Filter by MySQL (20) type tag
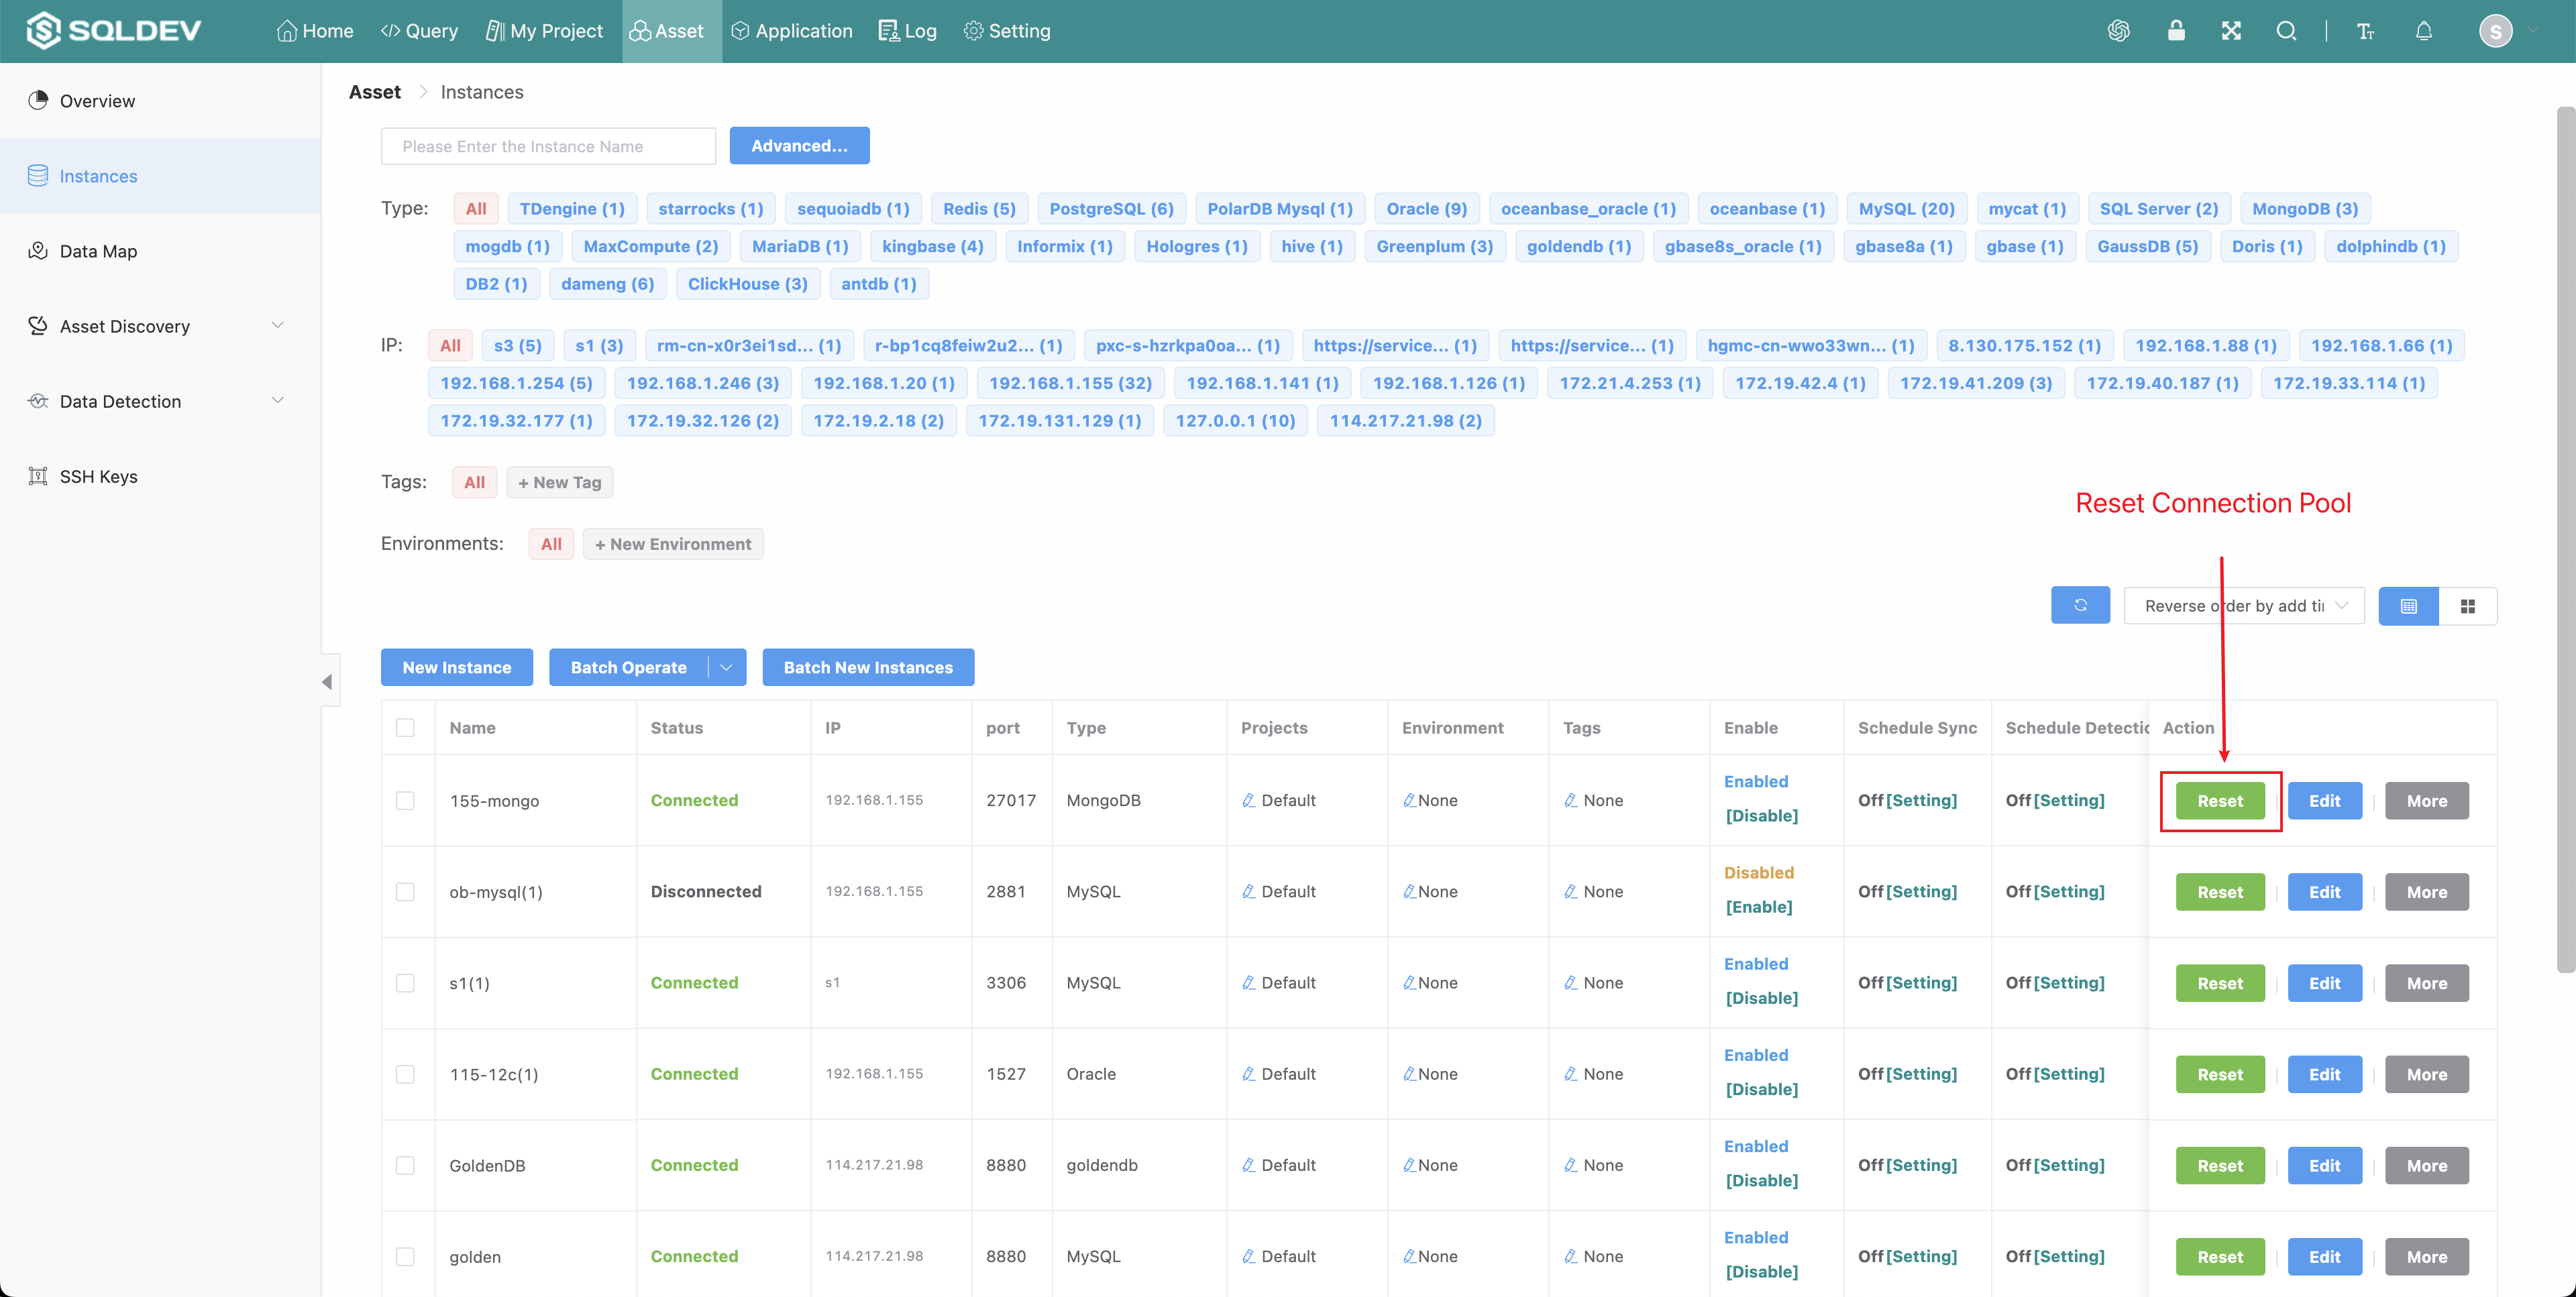 (x=1906, y=209)
